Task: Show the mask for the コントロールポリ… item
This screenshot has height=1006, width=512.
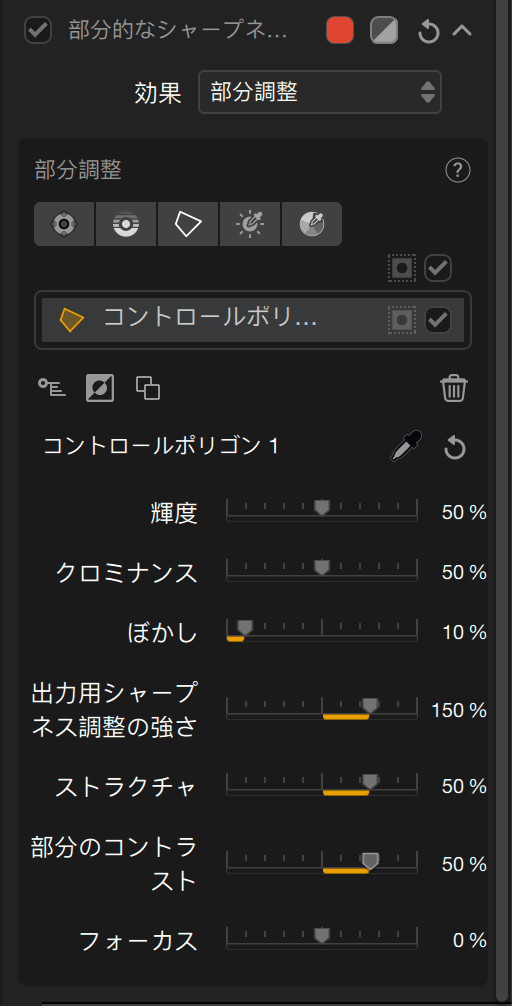Action: click(x=402, y=320)
